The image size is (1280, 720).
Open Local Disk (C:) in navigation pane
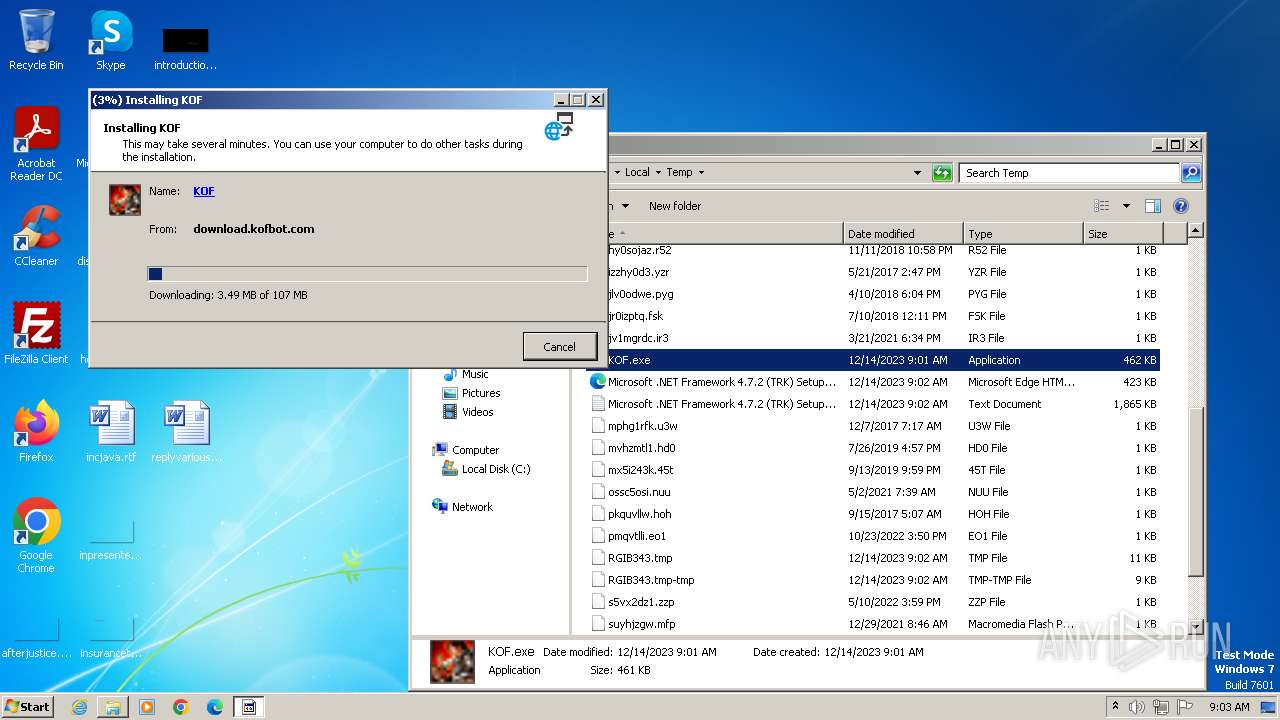[x=487, y=469]
